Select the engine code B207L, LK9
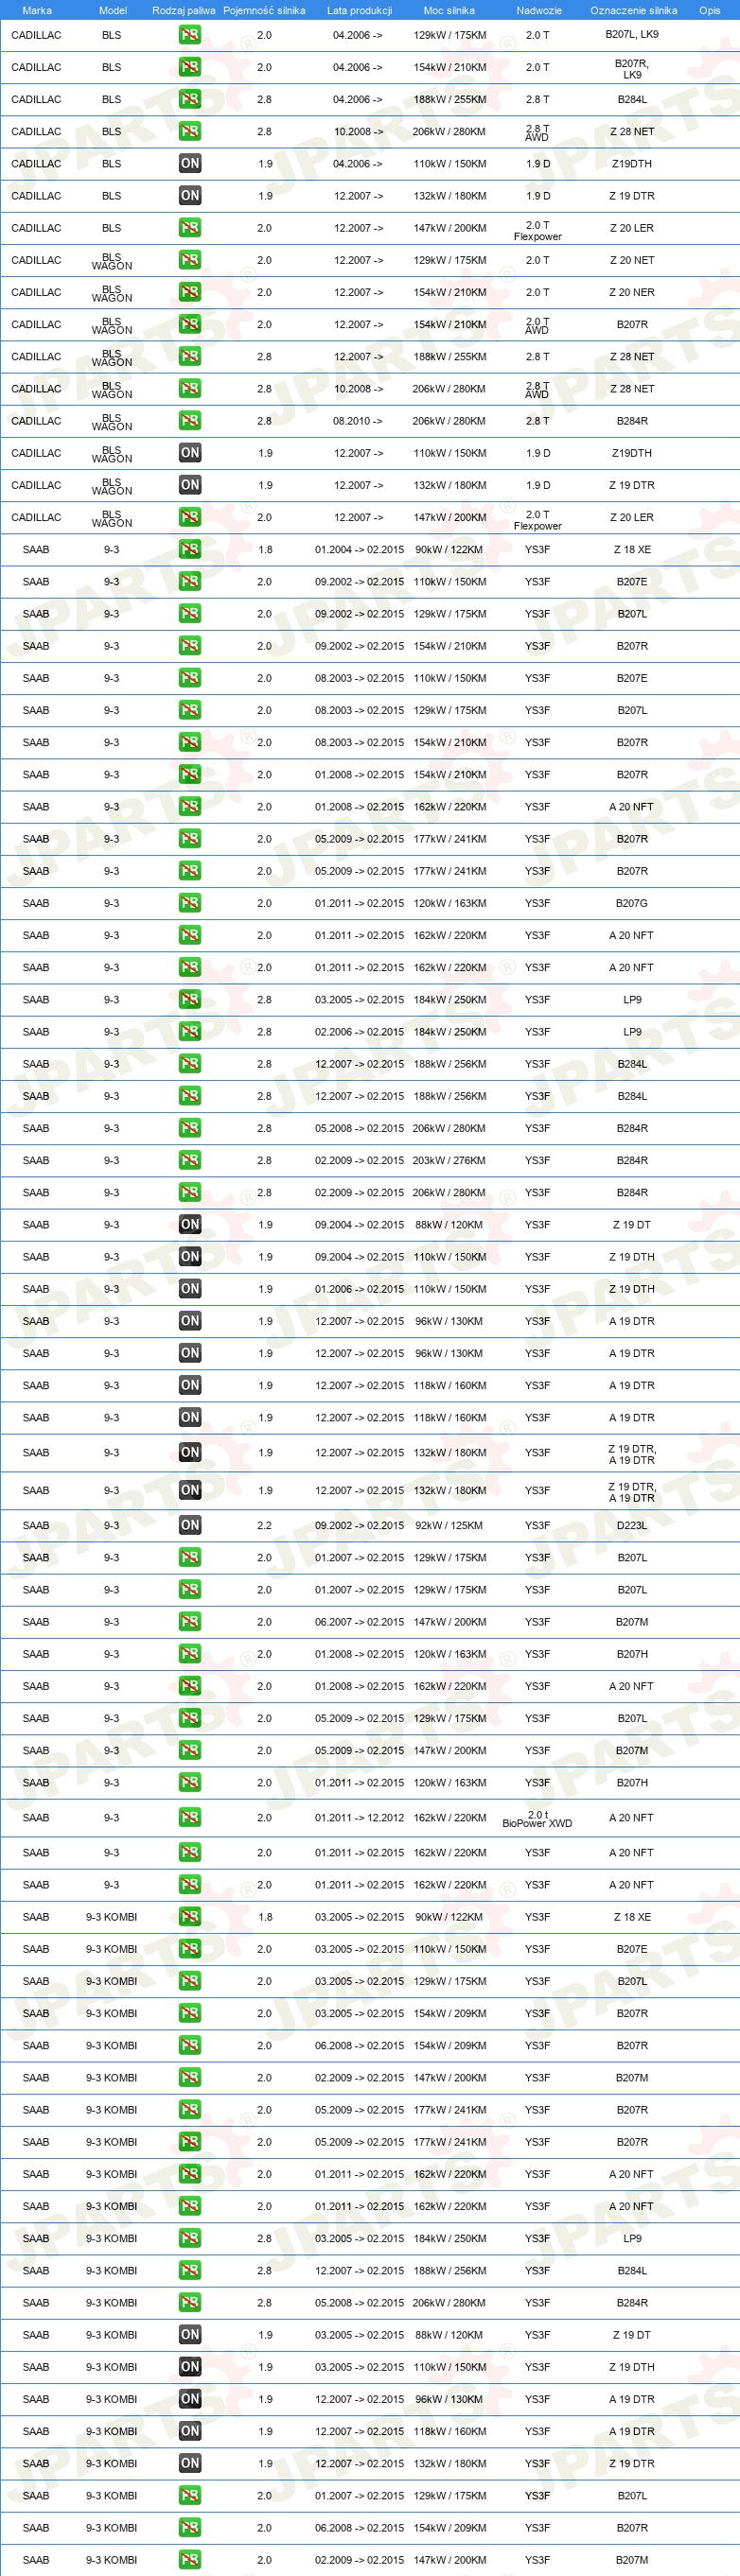This screenshot has height=2576, width=740. [632, 34]
